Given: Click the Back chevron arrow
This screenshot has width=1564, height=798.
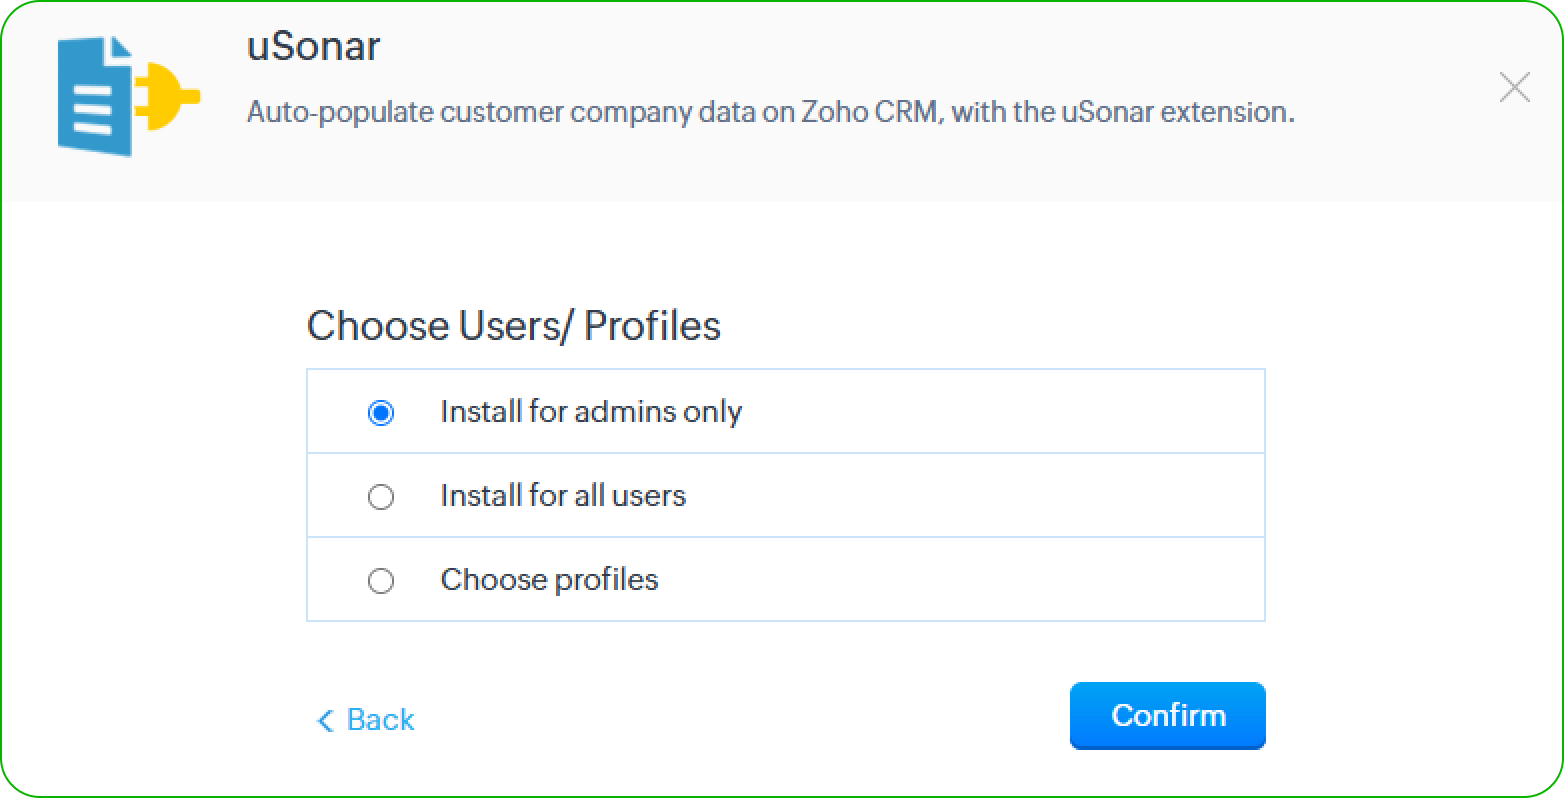Looking at the screenshot, I should [324, 720].
